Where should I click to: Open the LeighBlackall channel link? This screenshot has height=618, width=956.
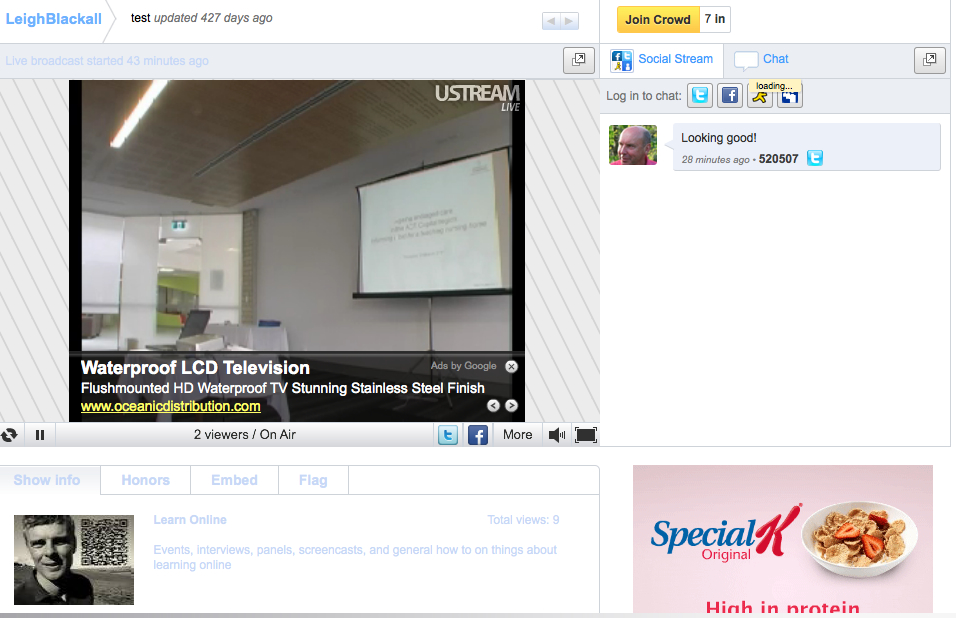click(x=54, y=19)
